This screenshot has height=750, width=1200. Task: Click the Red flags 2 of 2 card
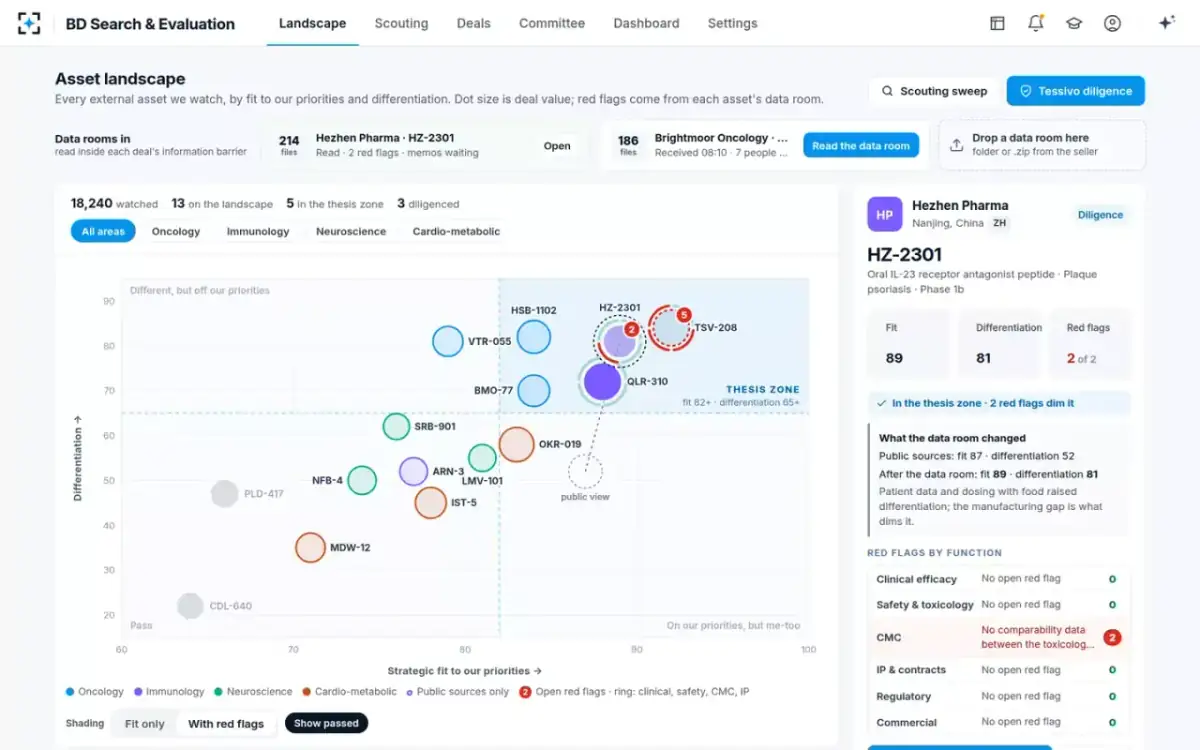(1089, 343)
